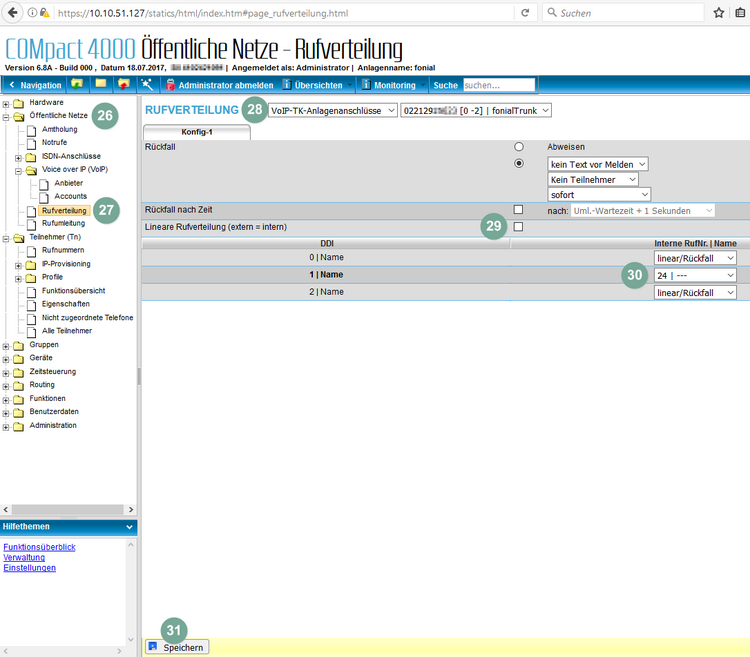
Task: Click the Notrufe page icon
Action: (x=32, y=143)
